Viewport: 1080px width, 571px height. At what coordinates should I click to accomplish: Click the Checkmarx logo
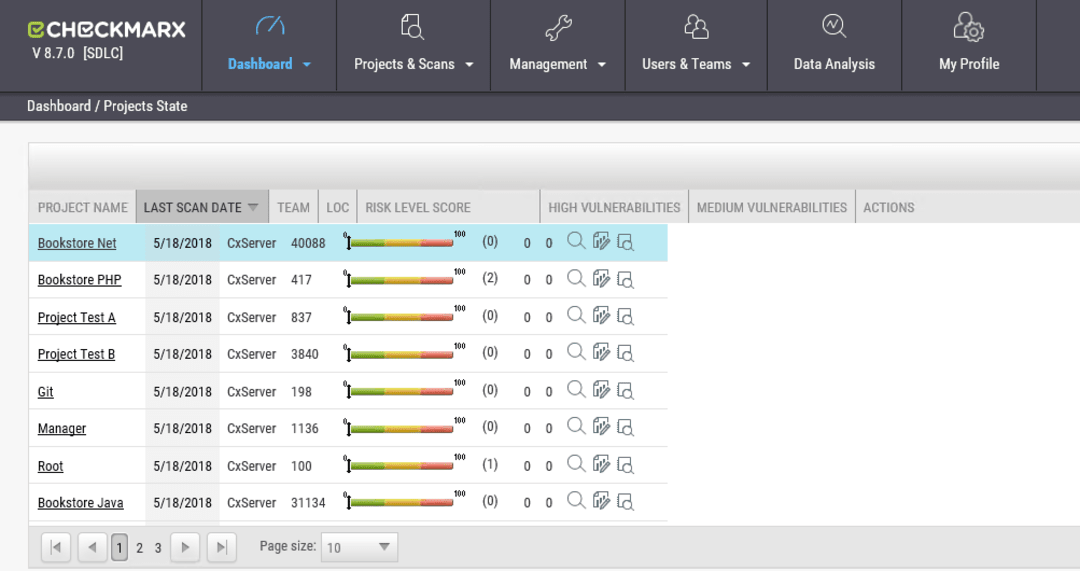tap(107, 30)
